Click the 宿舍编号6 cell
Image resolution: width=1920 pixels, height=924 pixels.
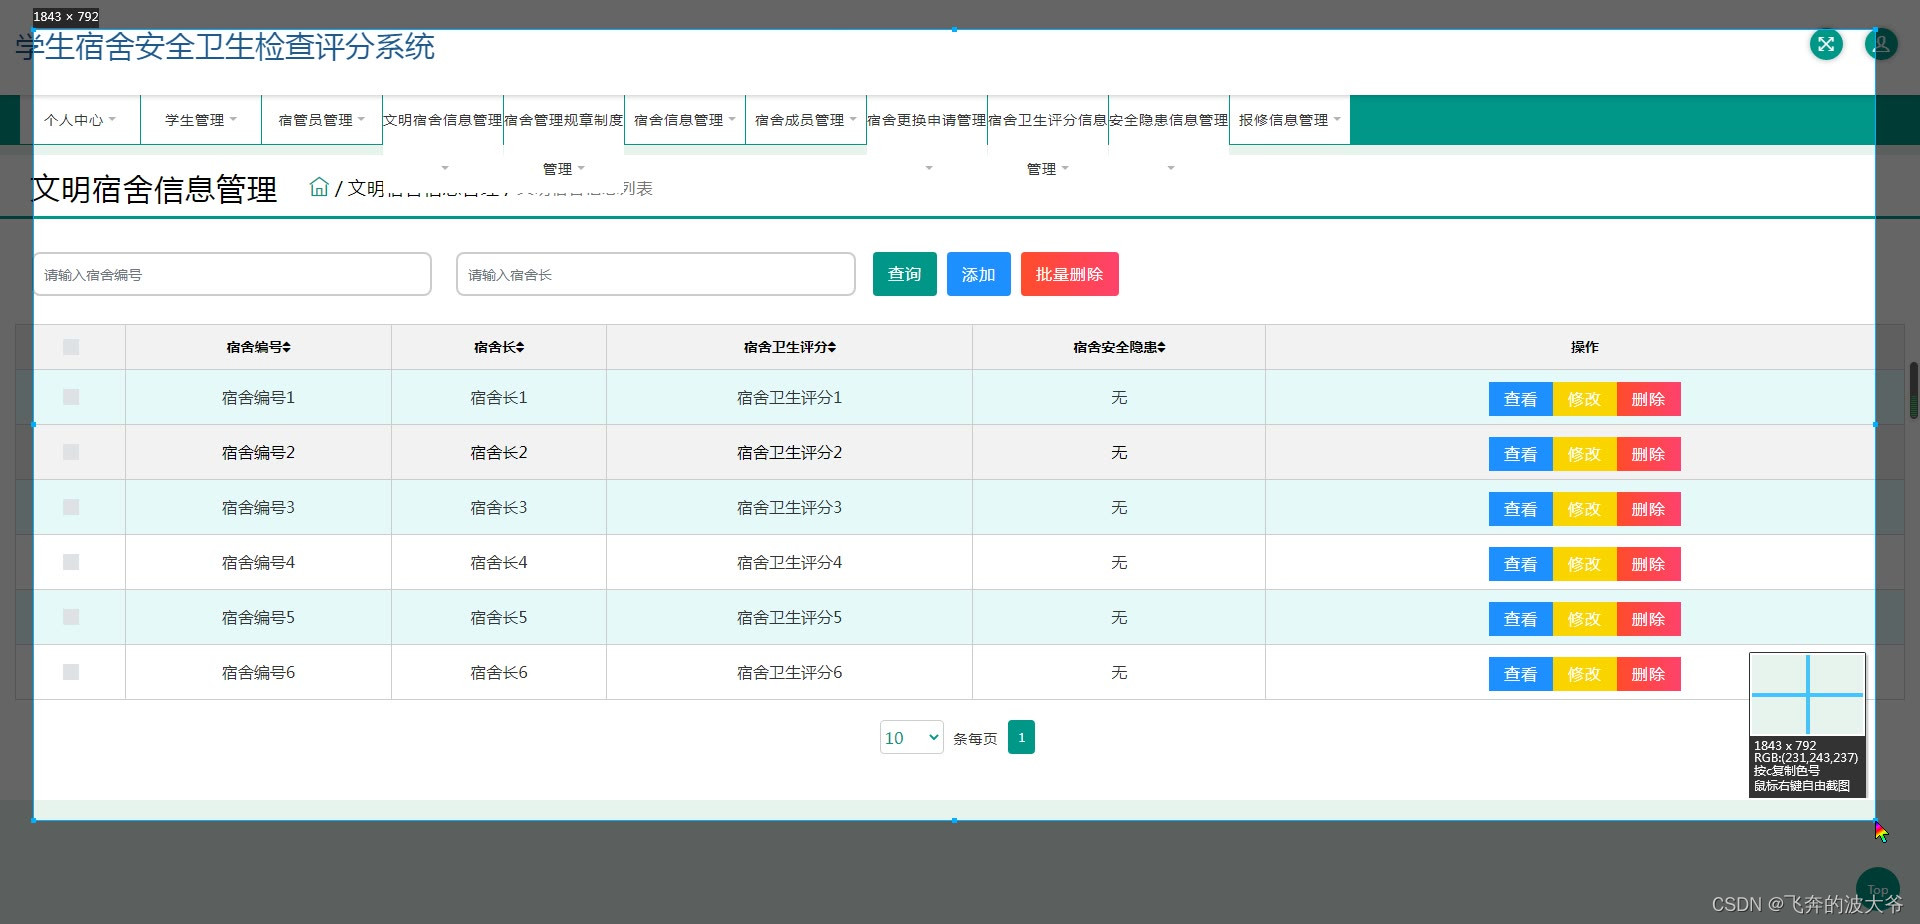(258, 672)
